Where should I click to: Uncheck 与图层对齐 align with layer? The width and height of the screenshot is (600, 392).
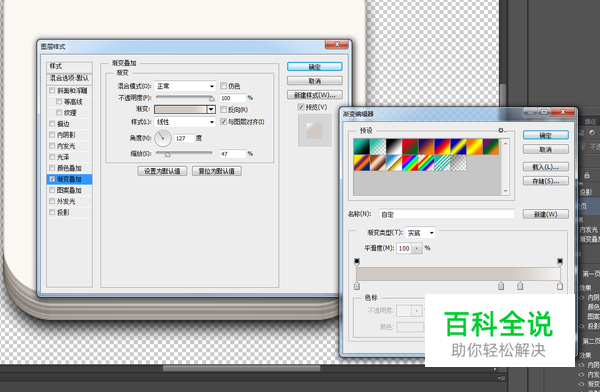[x=223, y=122]
